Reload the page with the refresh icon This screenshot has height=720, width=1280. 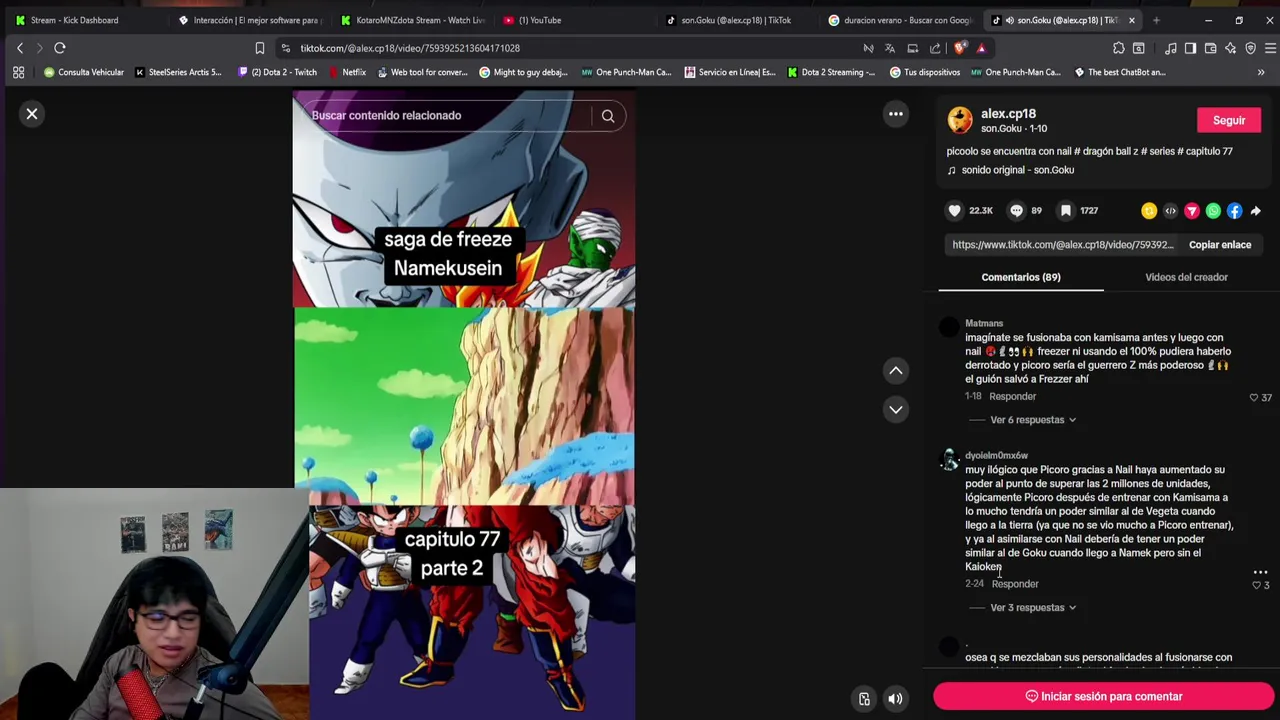point(60,48)
